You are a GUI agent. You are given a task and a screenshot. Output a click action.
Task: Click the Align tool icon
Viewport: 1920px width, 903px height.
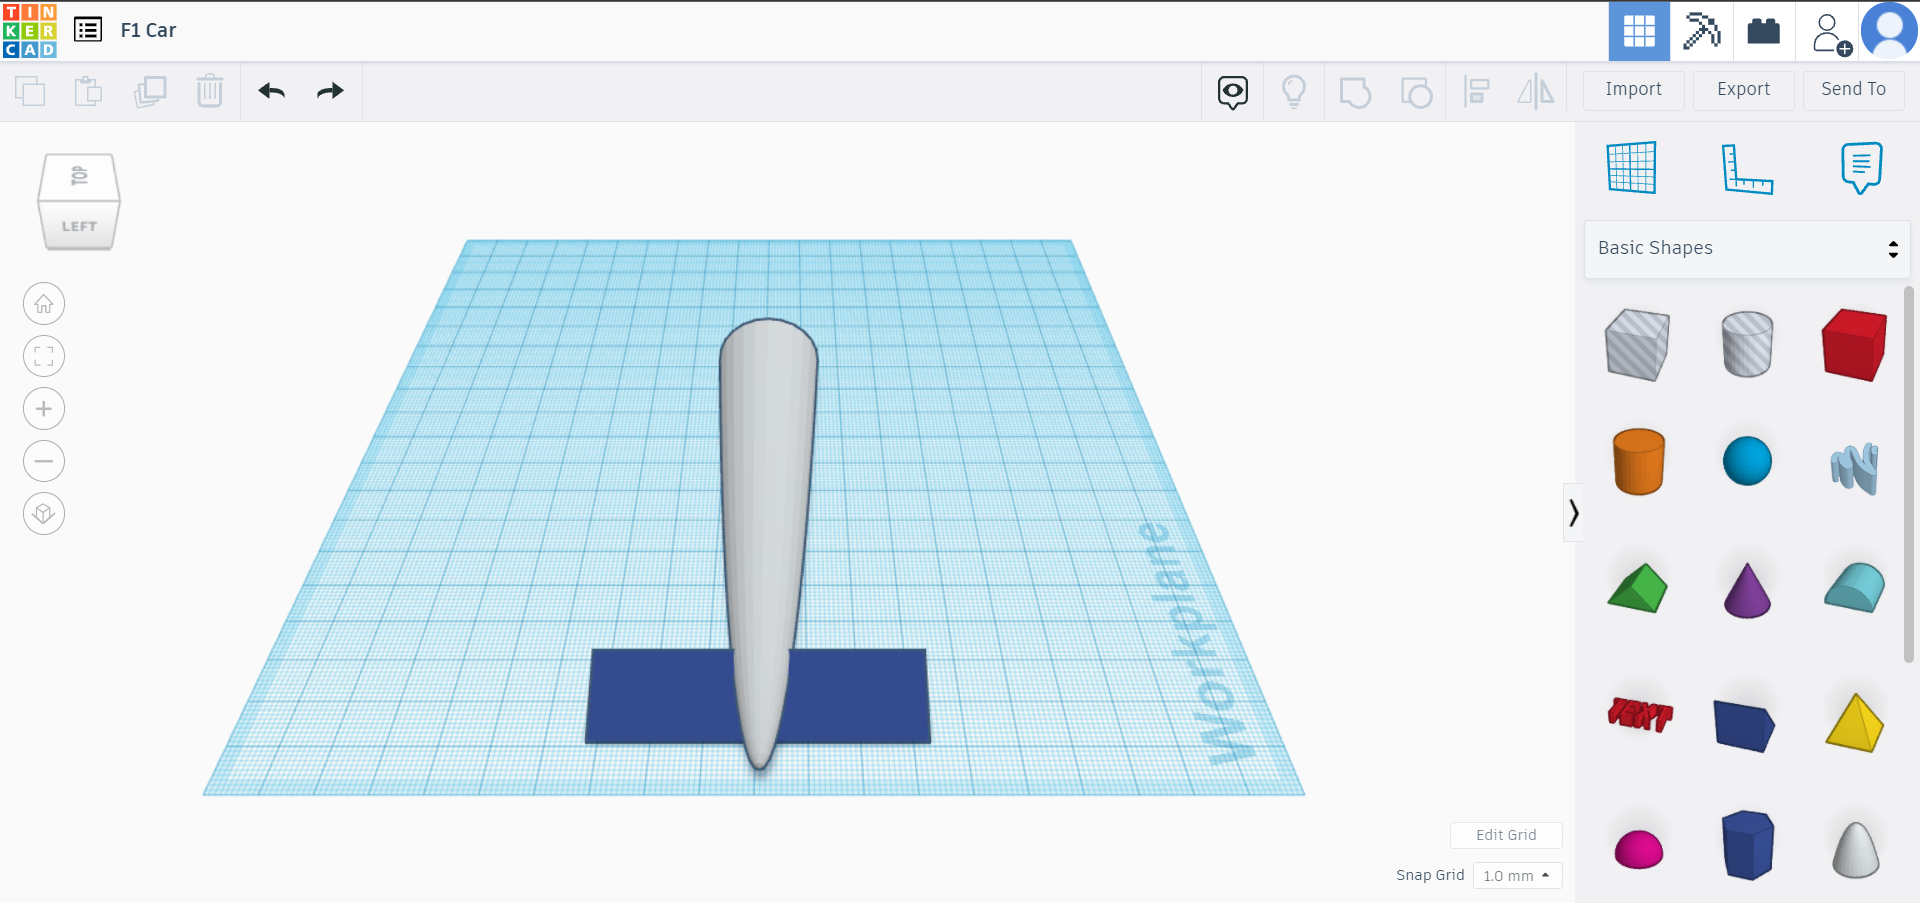click(x=1477, y=92)
